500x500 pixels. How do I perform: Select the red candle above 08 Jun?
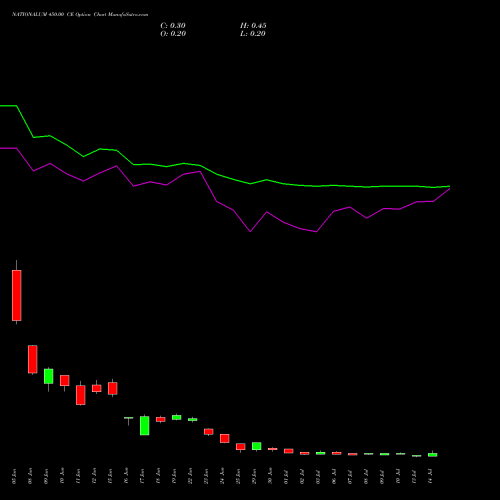(33, 359)
